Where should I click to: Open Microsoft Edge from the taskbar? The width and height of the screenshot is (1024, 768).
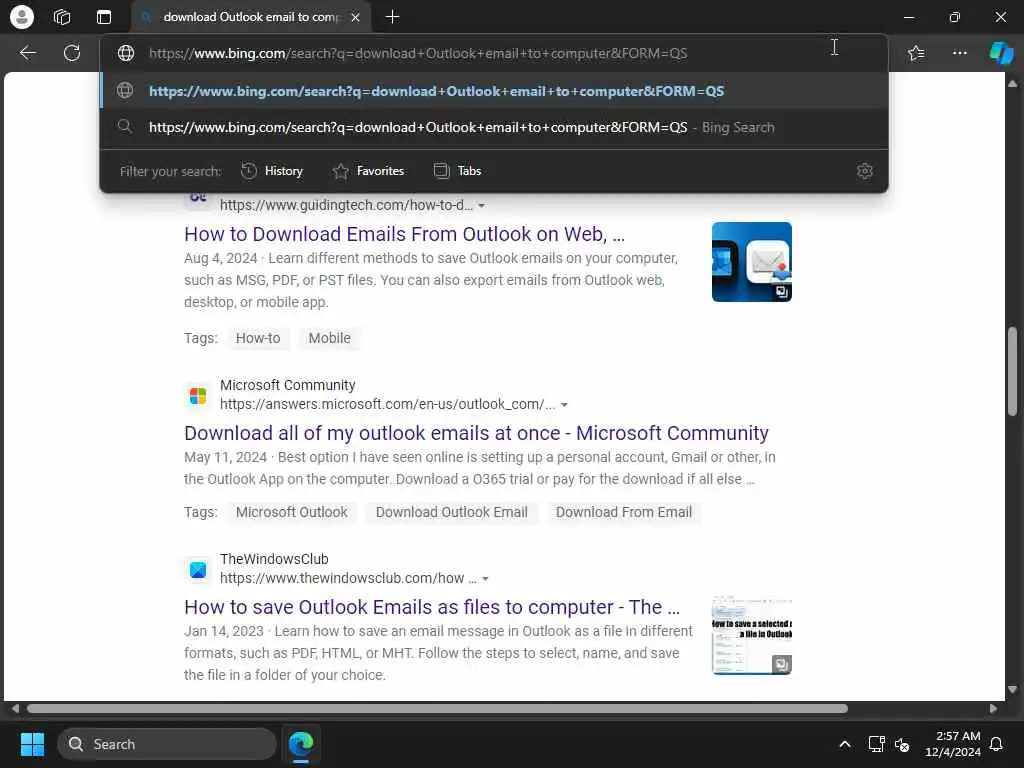pos(301,744)
